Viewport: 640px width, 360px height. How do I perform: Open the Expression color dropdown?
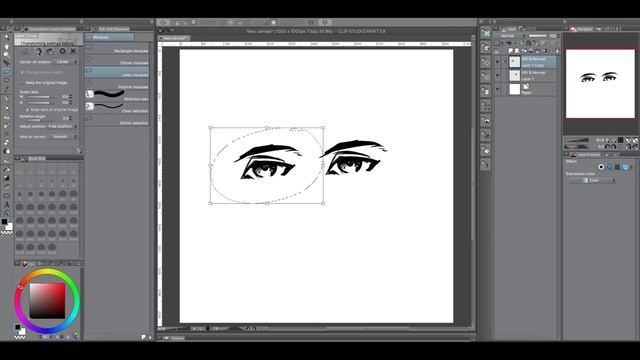click(x=592, y=180)
